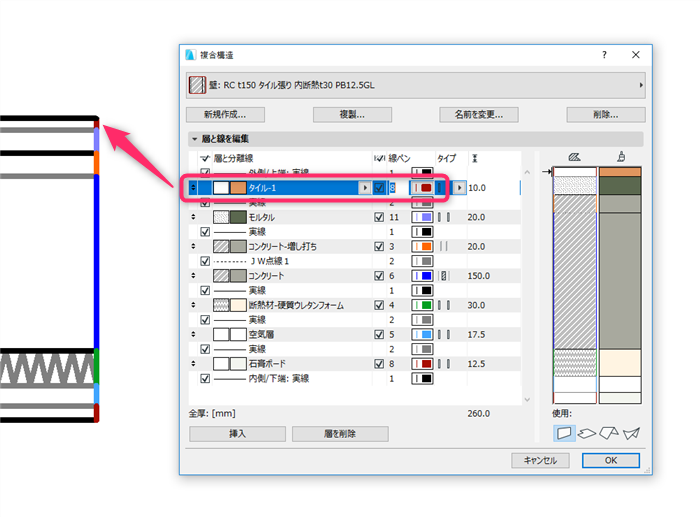Open the タイル-1 building material popup arrow
Image resolution: width=700 pixels, height=517 pixels.
365,188
